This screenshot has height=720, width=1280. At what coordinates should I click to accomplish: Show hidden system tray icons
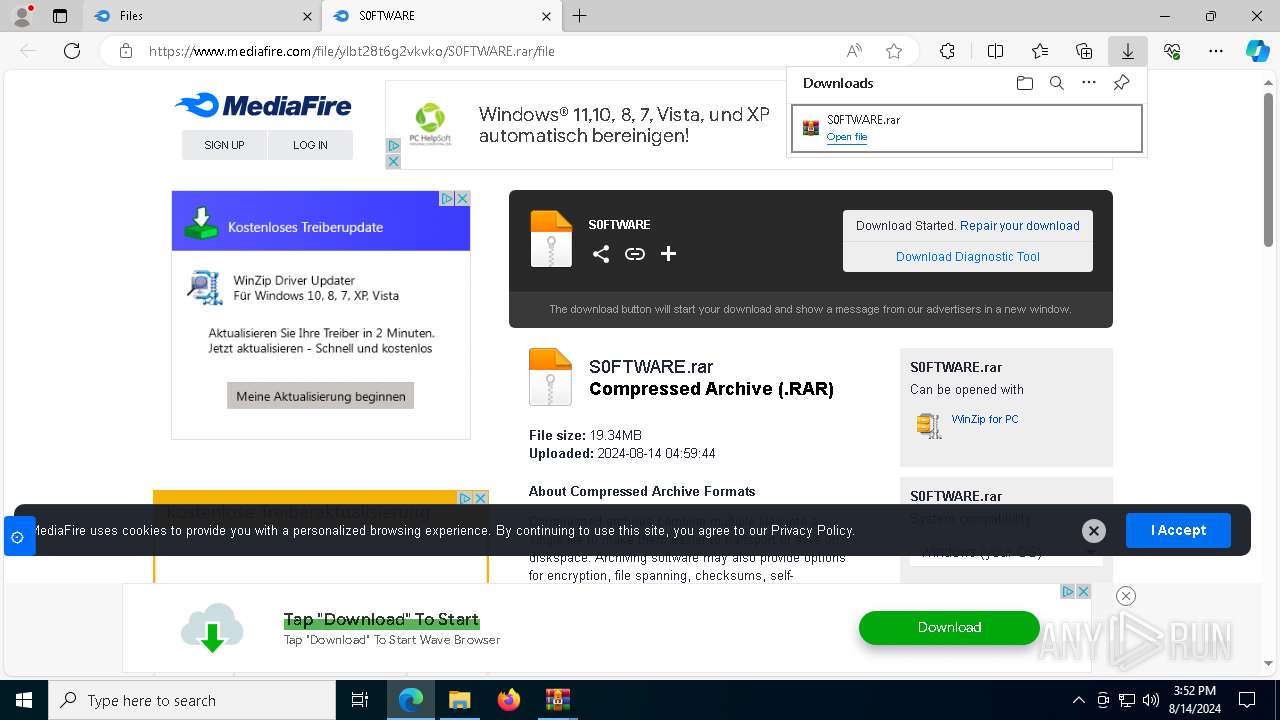coord(1078,700)
